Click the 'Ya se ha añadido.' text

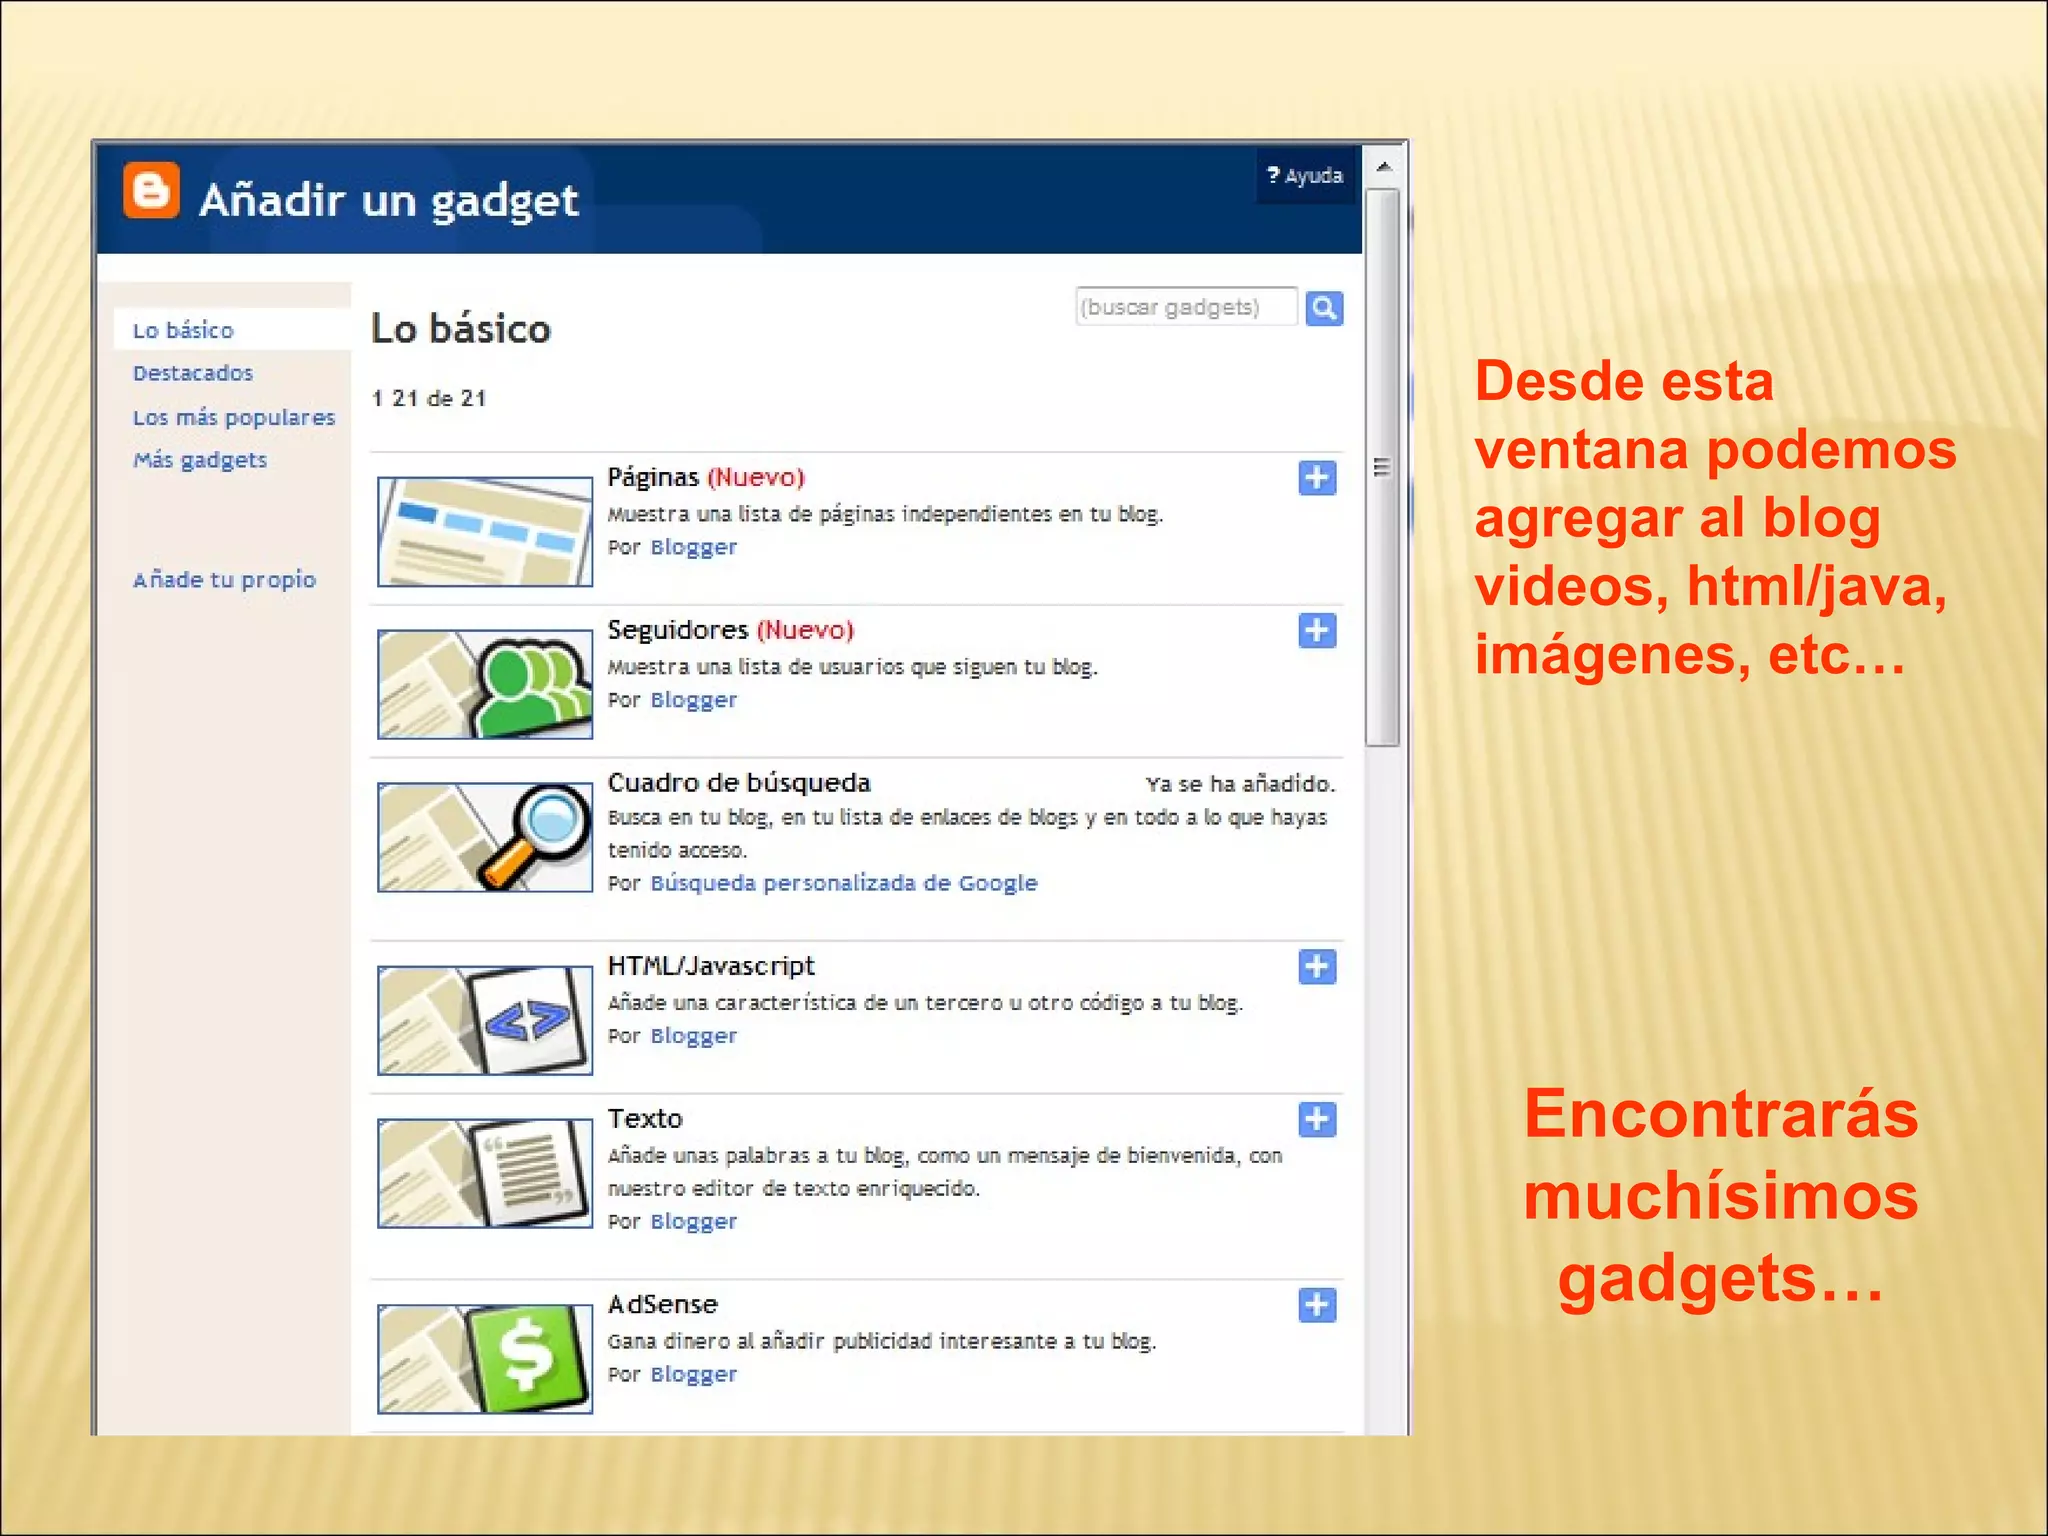(x=1240, y=784)
